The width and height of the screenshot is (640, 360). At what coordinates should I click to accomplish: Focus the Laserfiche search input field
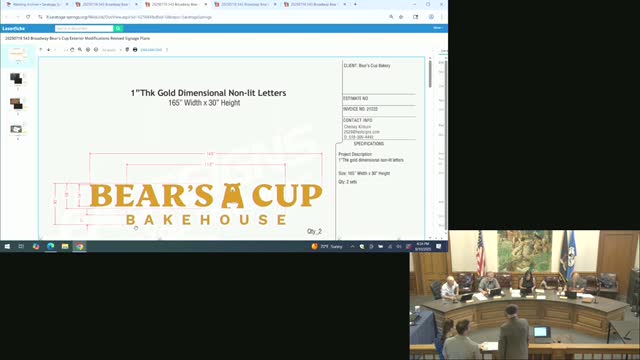coord(84,28)
